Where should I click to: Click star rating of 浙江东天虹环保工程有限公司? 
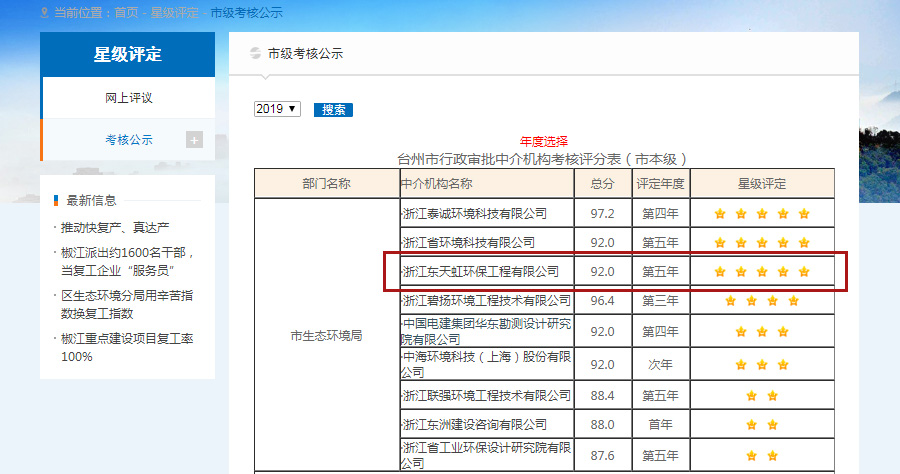point(762,272)
